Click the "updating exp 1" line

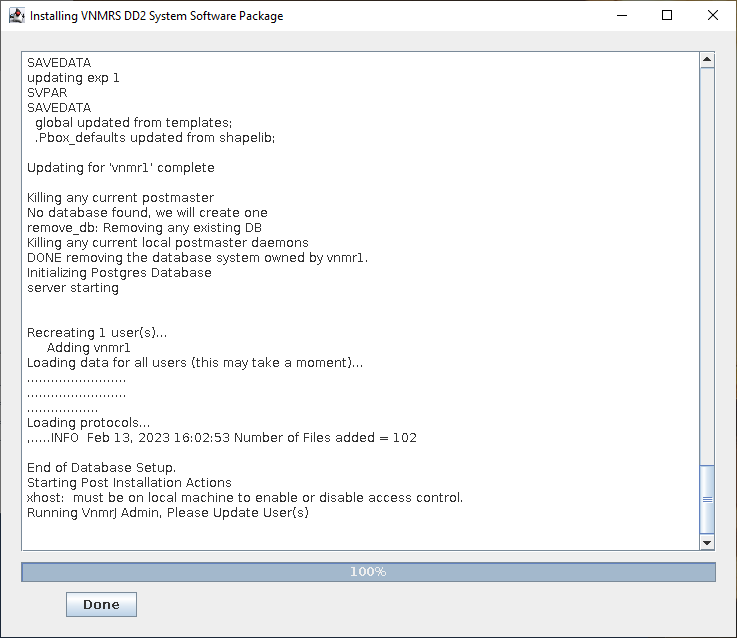(x=73, y=78)
